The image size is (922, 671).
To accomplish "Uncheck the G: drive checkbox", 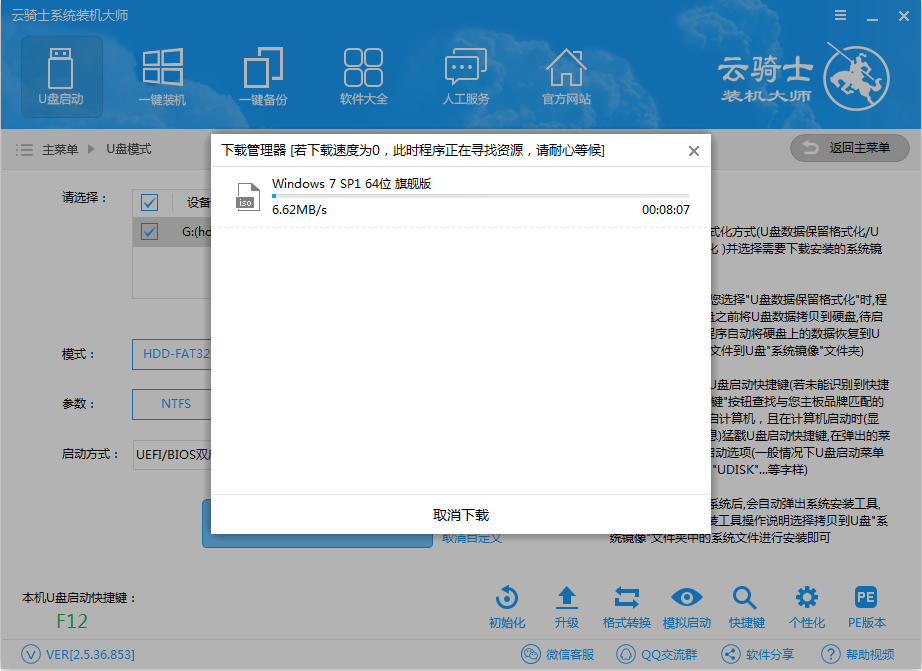I will click(x=149, y=231).
